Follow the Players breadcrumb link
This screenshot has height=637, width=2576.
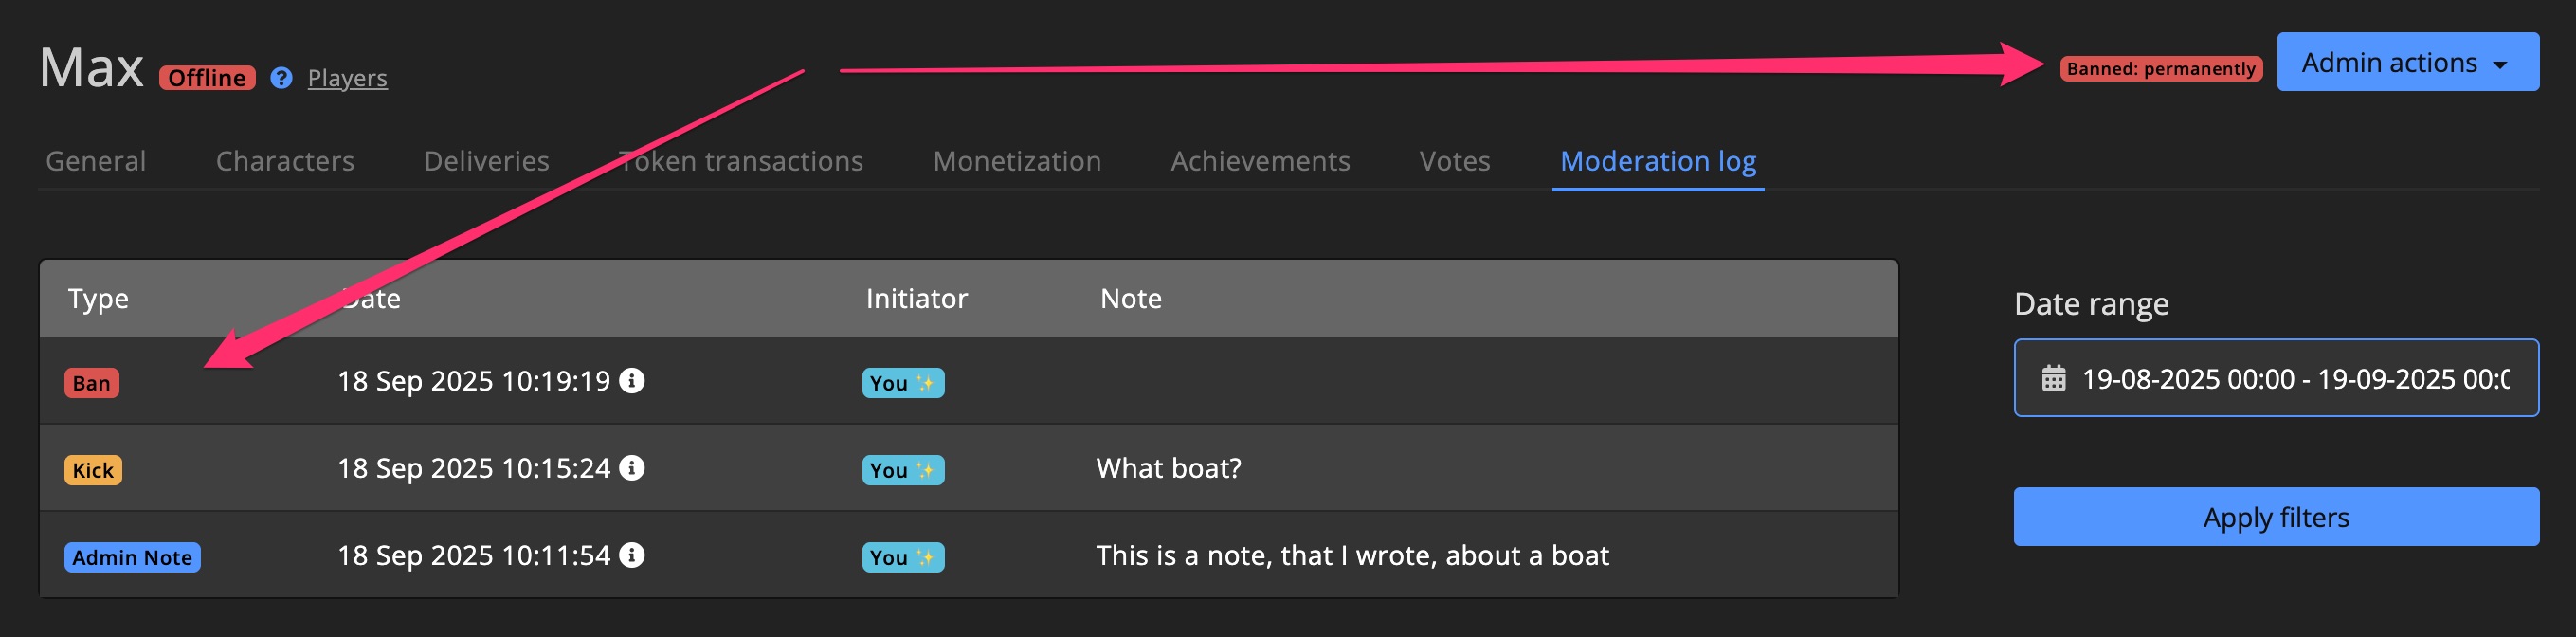pos(347,78)
